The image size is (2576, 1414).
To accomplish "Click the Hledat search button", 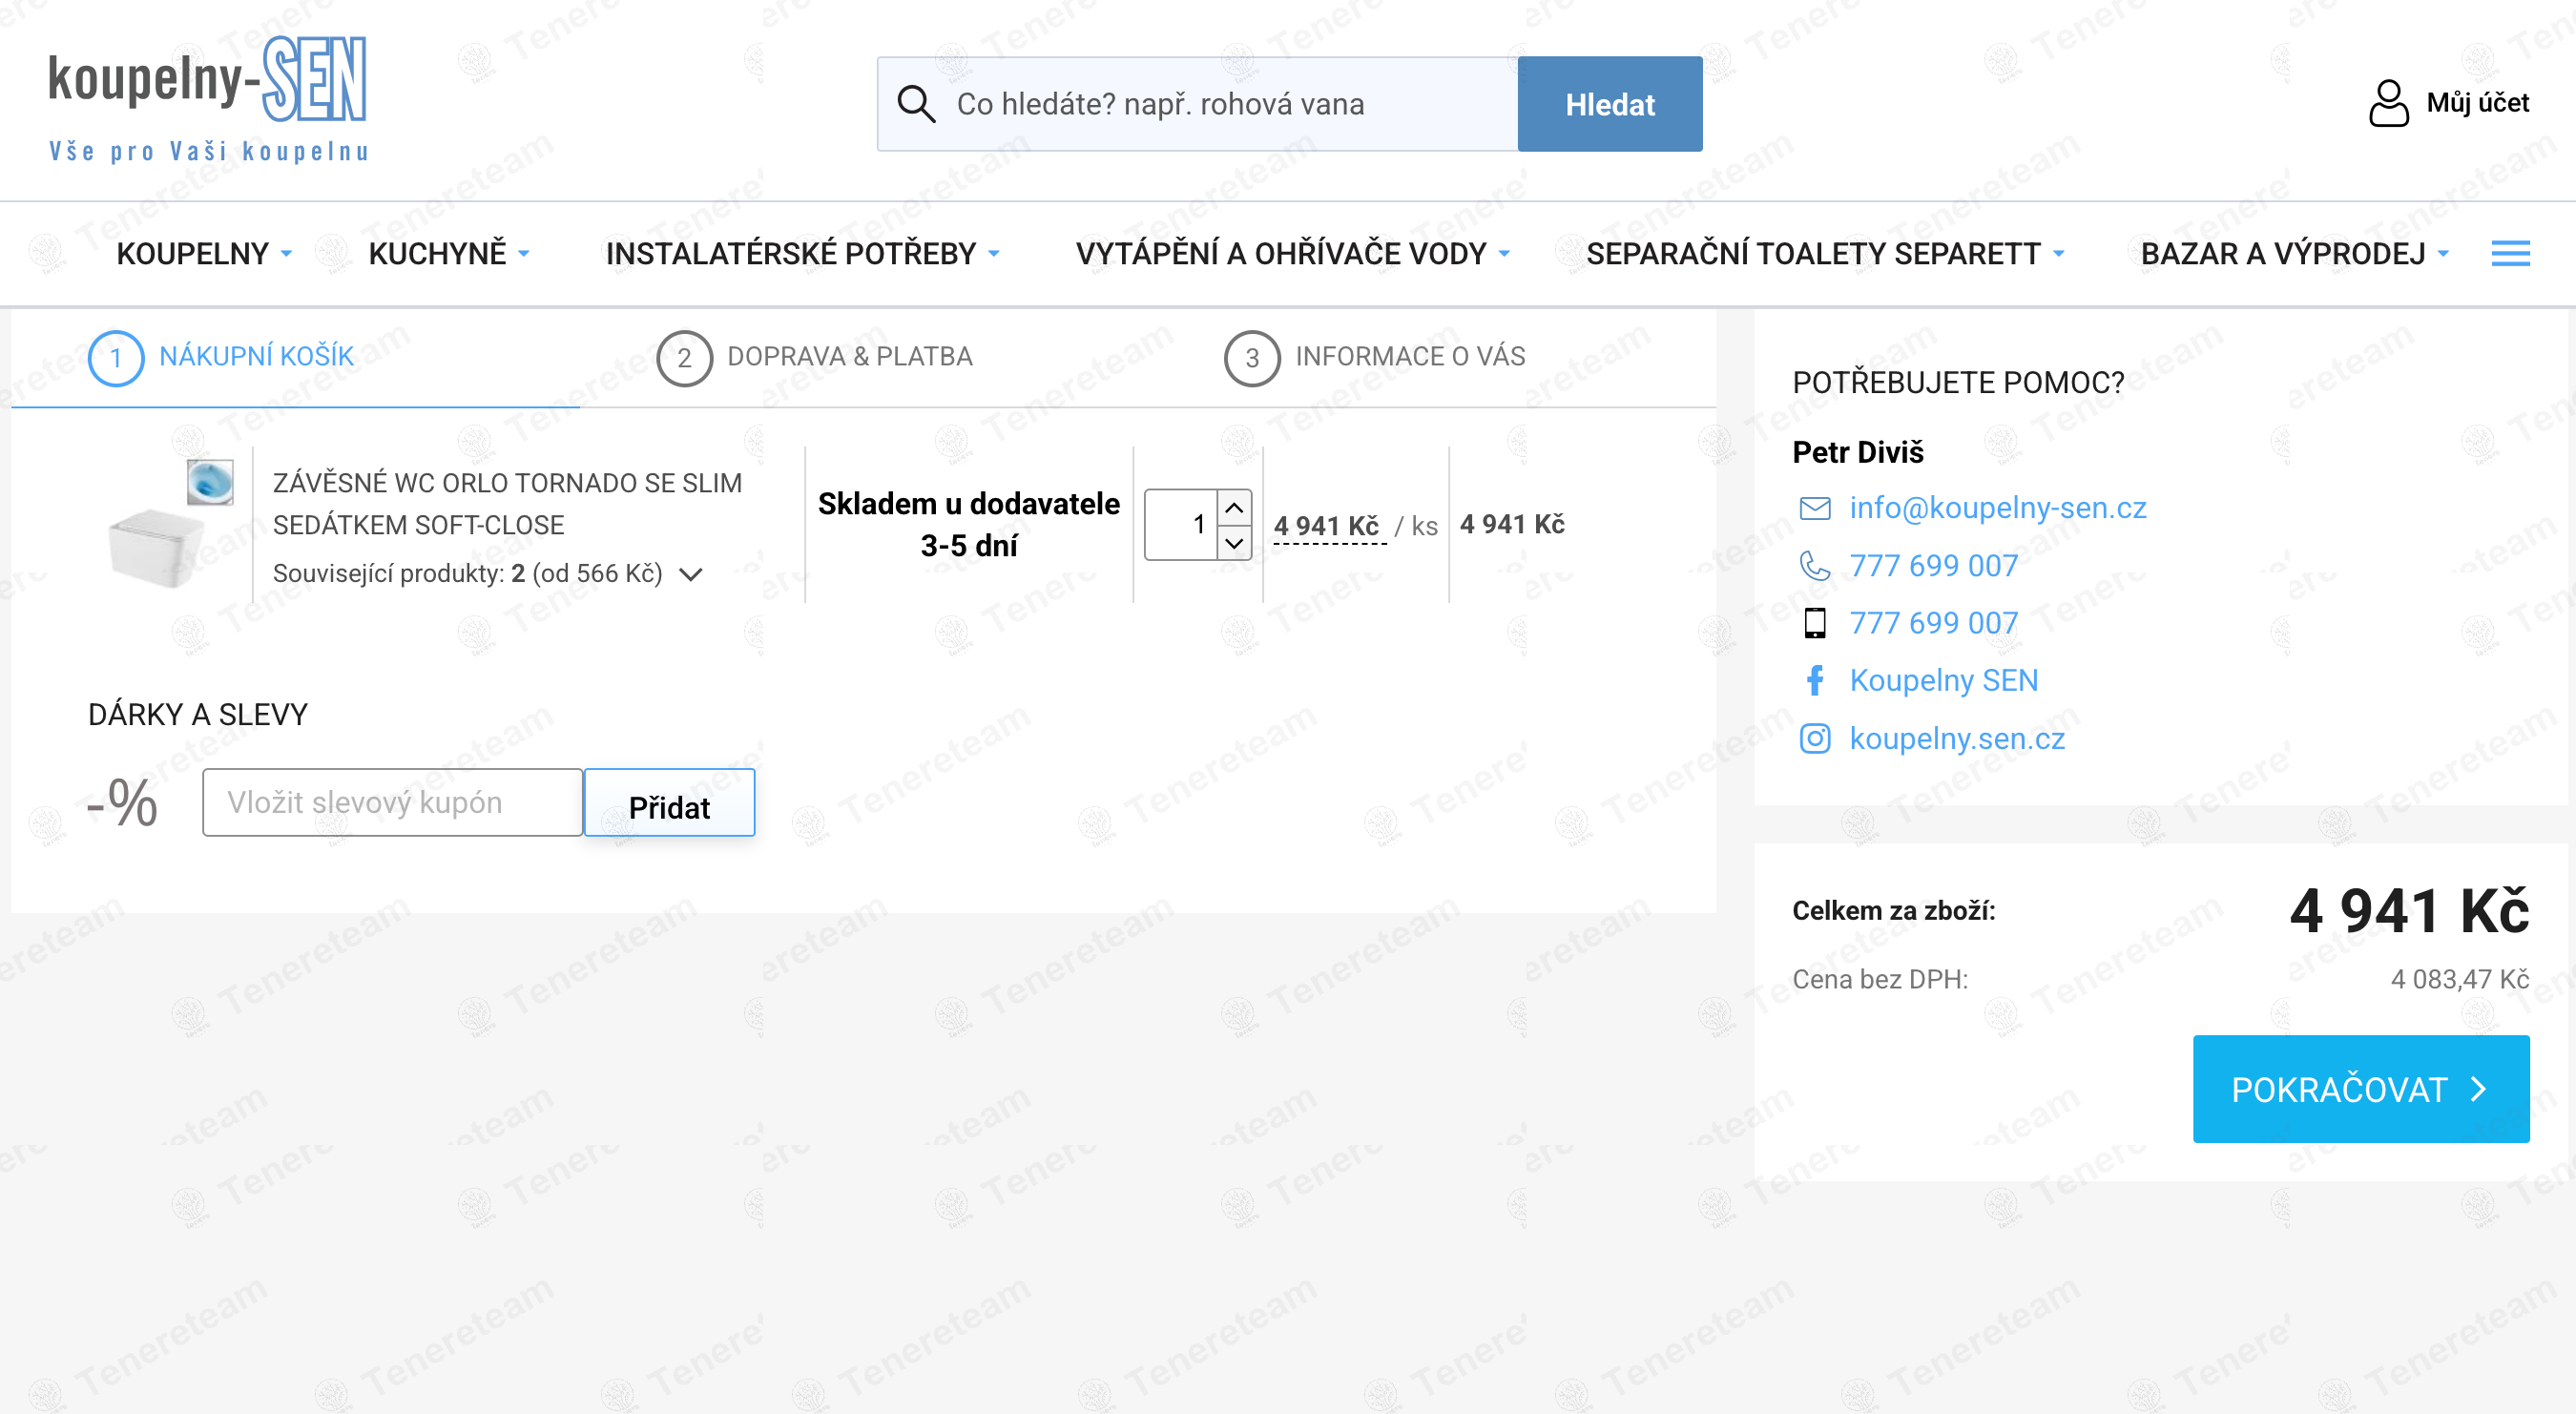I will tap(1610, 104).
